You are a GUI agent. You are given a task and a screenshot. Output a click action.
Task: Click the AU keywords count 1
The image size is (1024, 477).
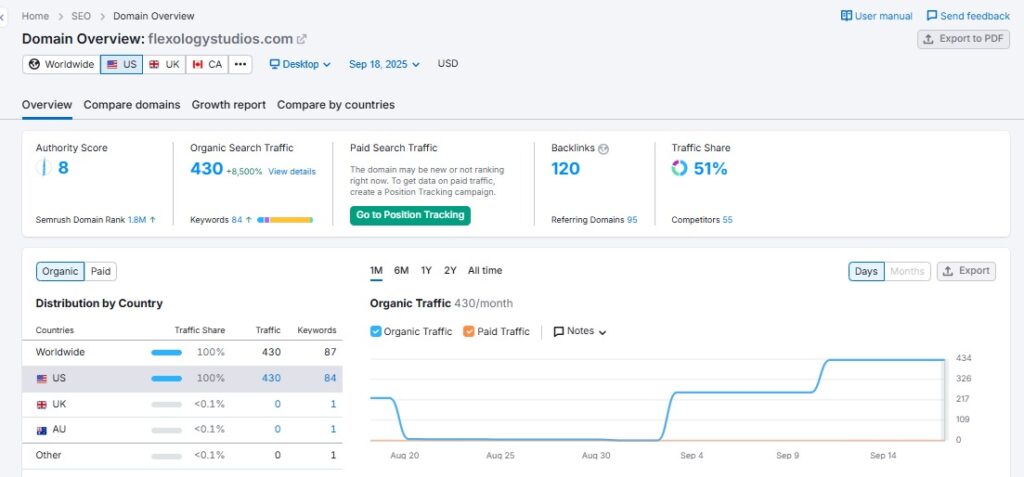point(333,429)
